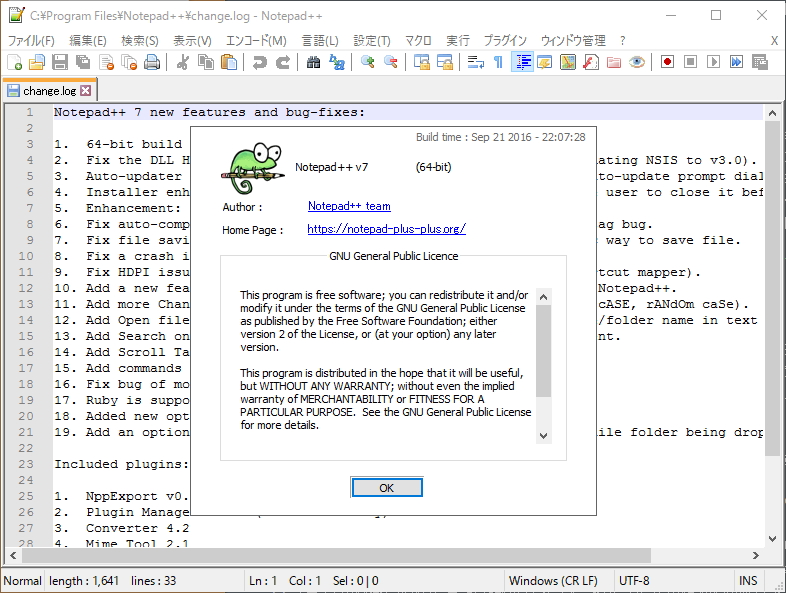Image resolution: width=786 pixels, height=593 pixels.
Task: Open the ファイル(F) menu
Action: [x=31, y=41]
